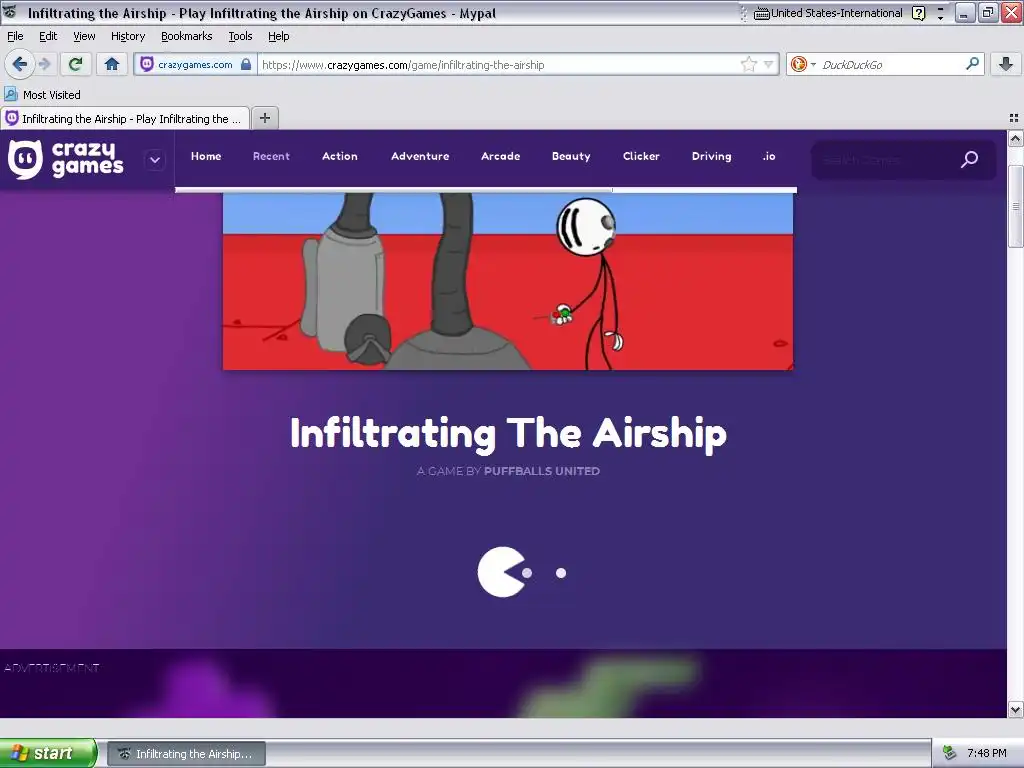Click the United States-International keyboard language indicator
The height and width of the screenshot is (768, 1024).
[828, 13]
